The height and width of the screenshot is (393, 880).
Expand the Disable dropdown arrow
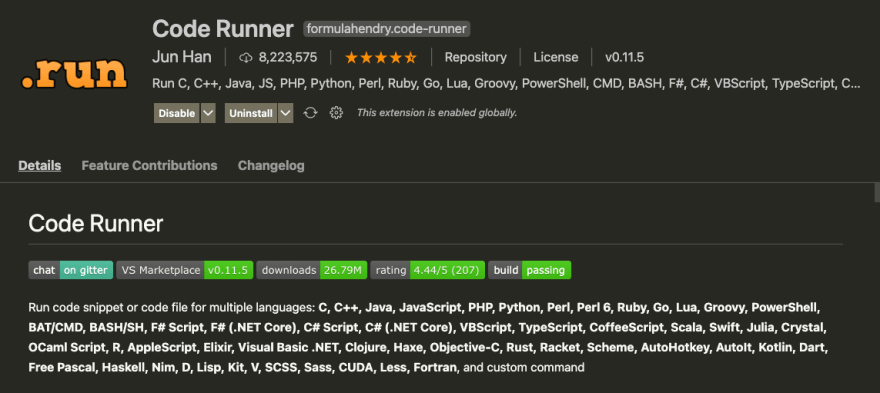[x=208, y=113]
